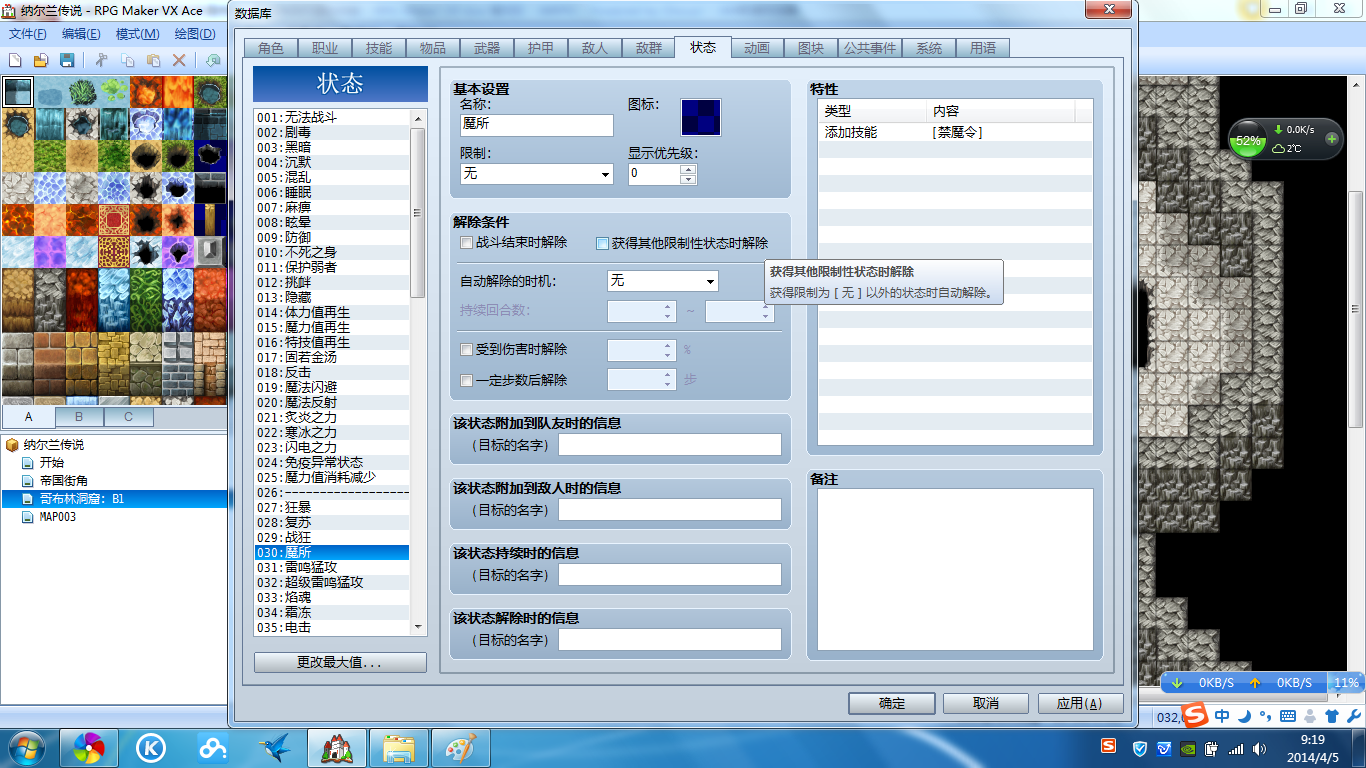Click the Save floppy disk icon
1366x768 pixels.
click(68, 61)
